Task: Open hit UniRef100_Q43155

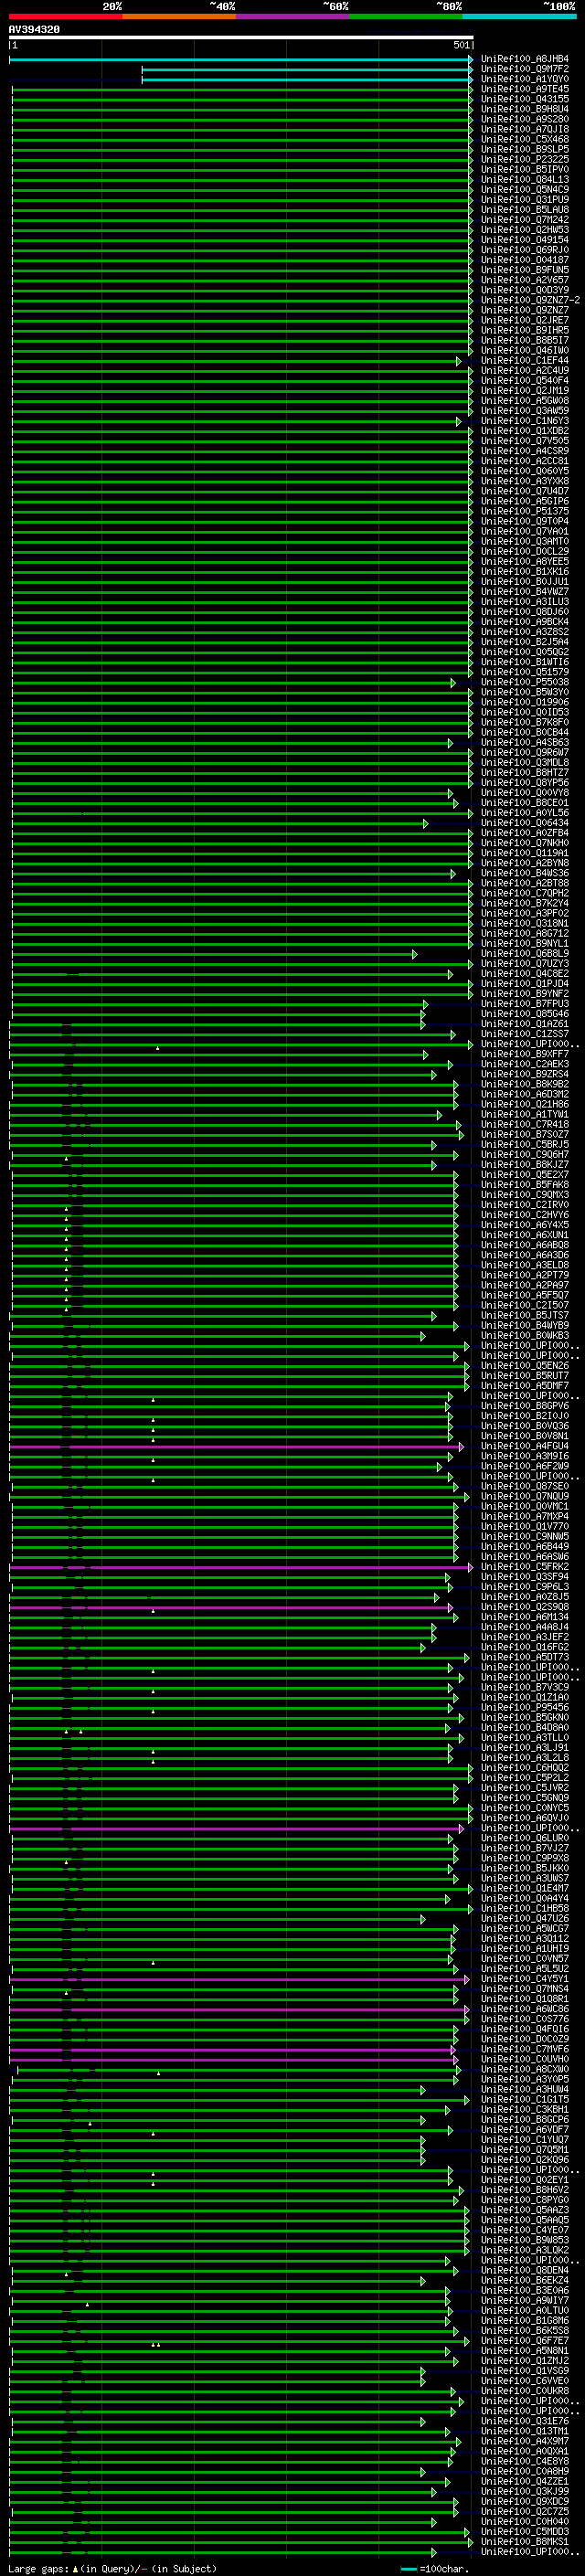Action: pyautogui.click(x=524, y=100)
